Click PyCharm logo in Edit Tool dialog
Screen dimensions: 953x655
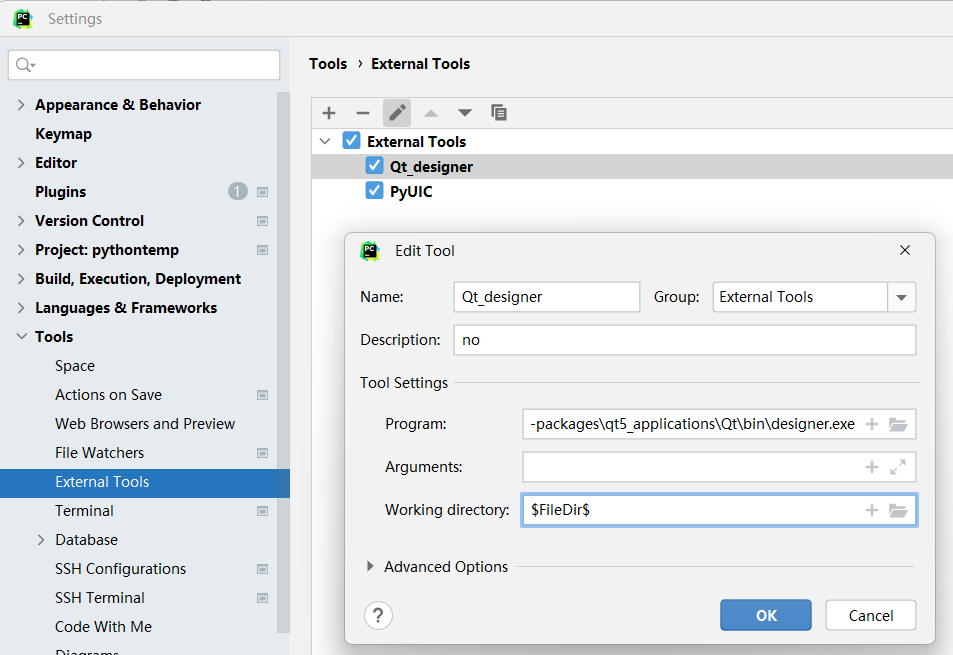click(x=370, y=250)
